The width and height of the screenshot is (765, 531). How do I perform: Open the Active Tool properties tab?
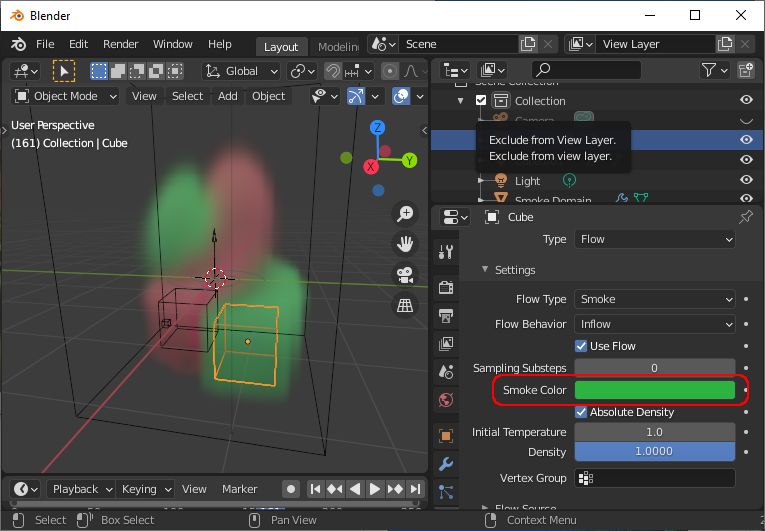(446, 252)
